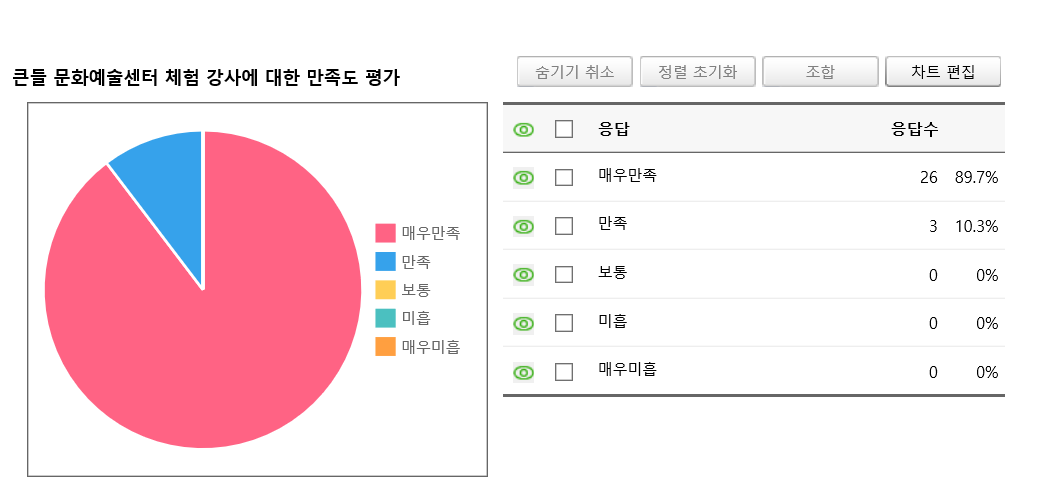Check the select-all checkbox in header
The width and height of the screenshot is (1038, 488).
[x=563, y=129]
